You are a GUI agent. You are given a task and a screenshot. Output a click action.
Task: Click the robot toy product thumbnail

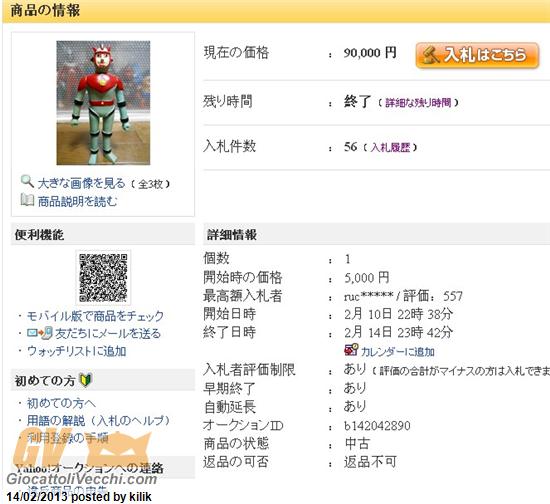click(103, 103)
